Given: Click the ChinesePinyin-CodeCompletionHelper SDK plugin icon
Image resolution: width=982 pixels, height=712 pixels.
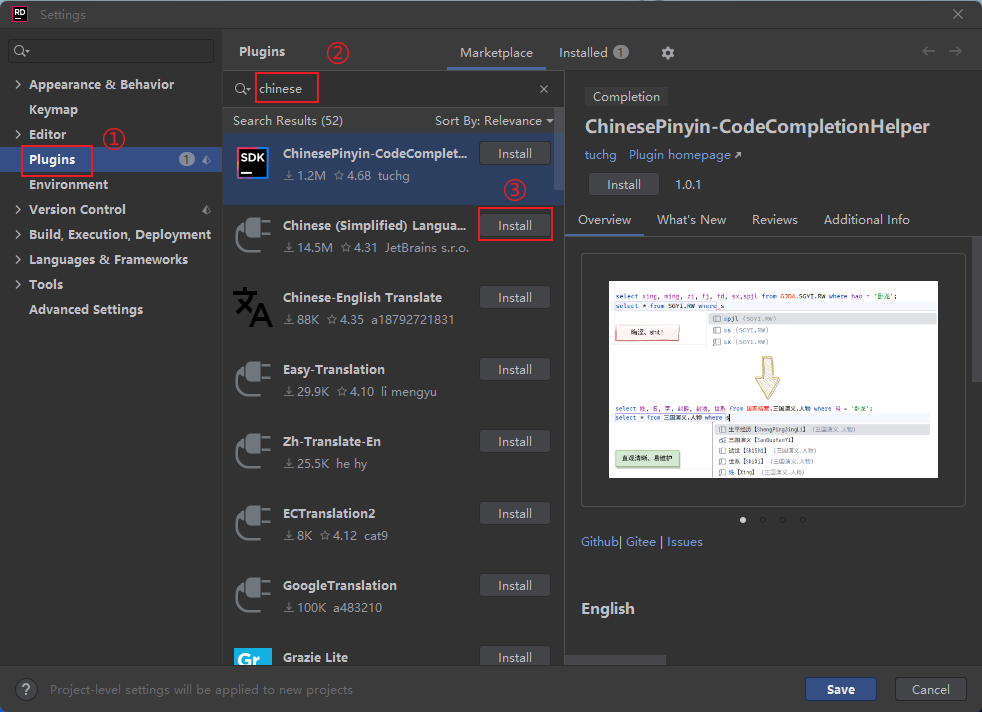Looking at the screenshot, I should (x=253, y=163).
